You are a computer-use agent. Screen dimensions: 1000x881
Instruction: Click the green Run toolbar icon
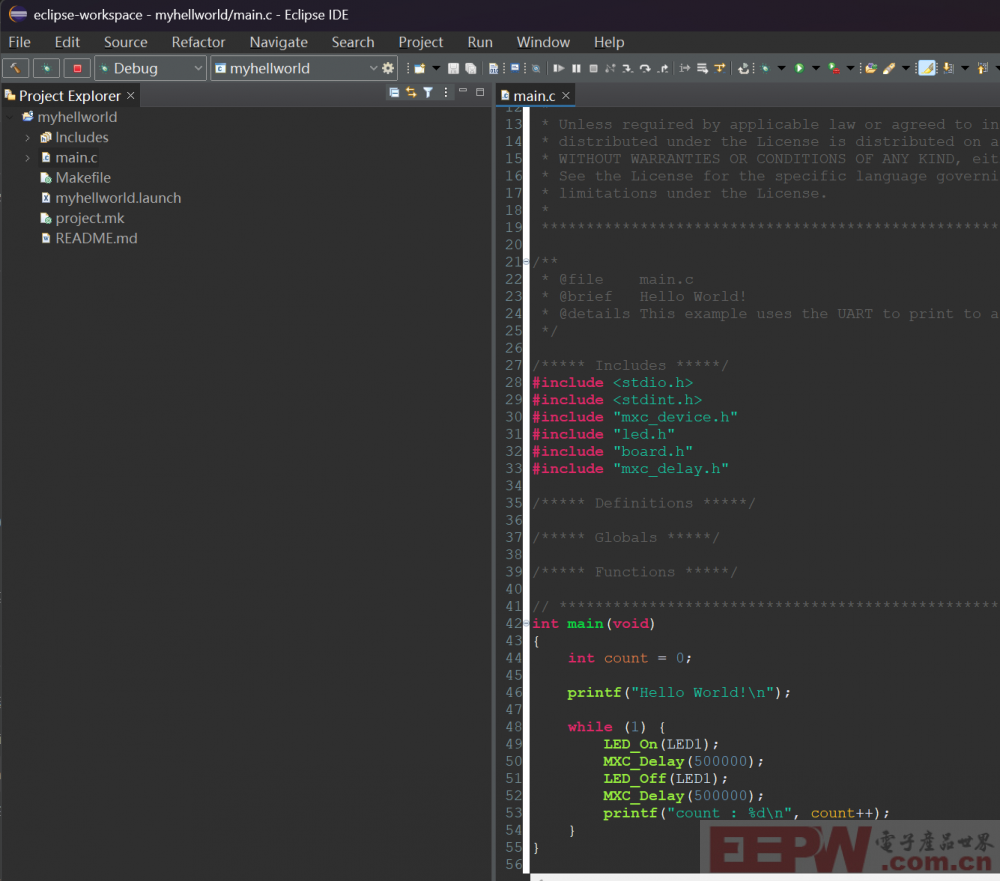pyautogui.click(x=799, y=68)
